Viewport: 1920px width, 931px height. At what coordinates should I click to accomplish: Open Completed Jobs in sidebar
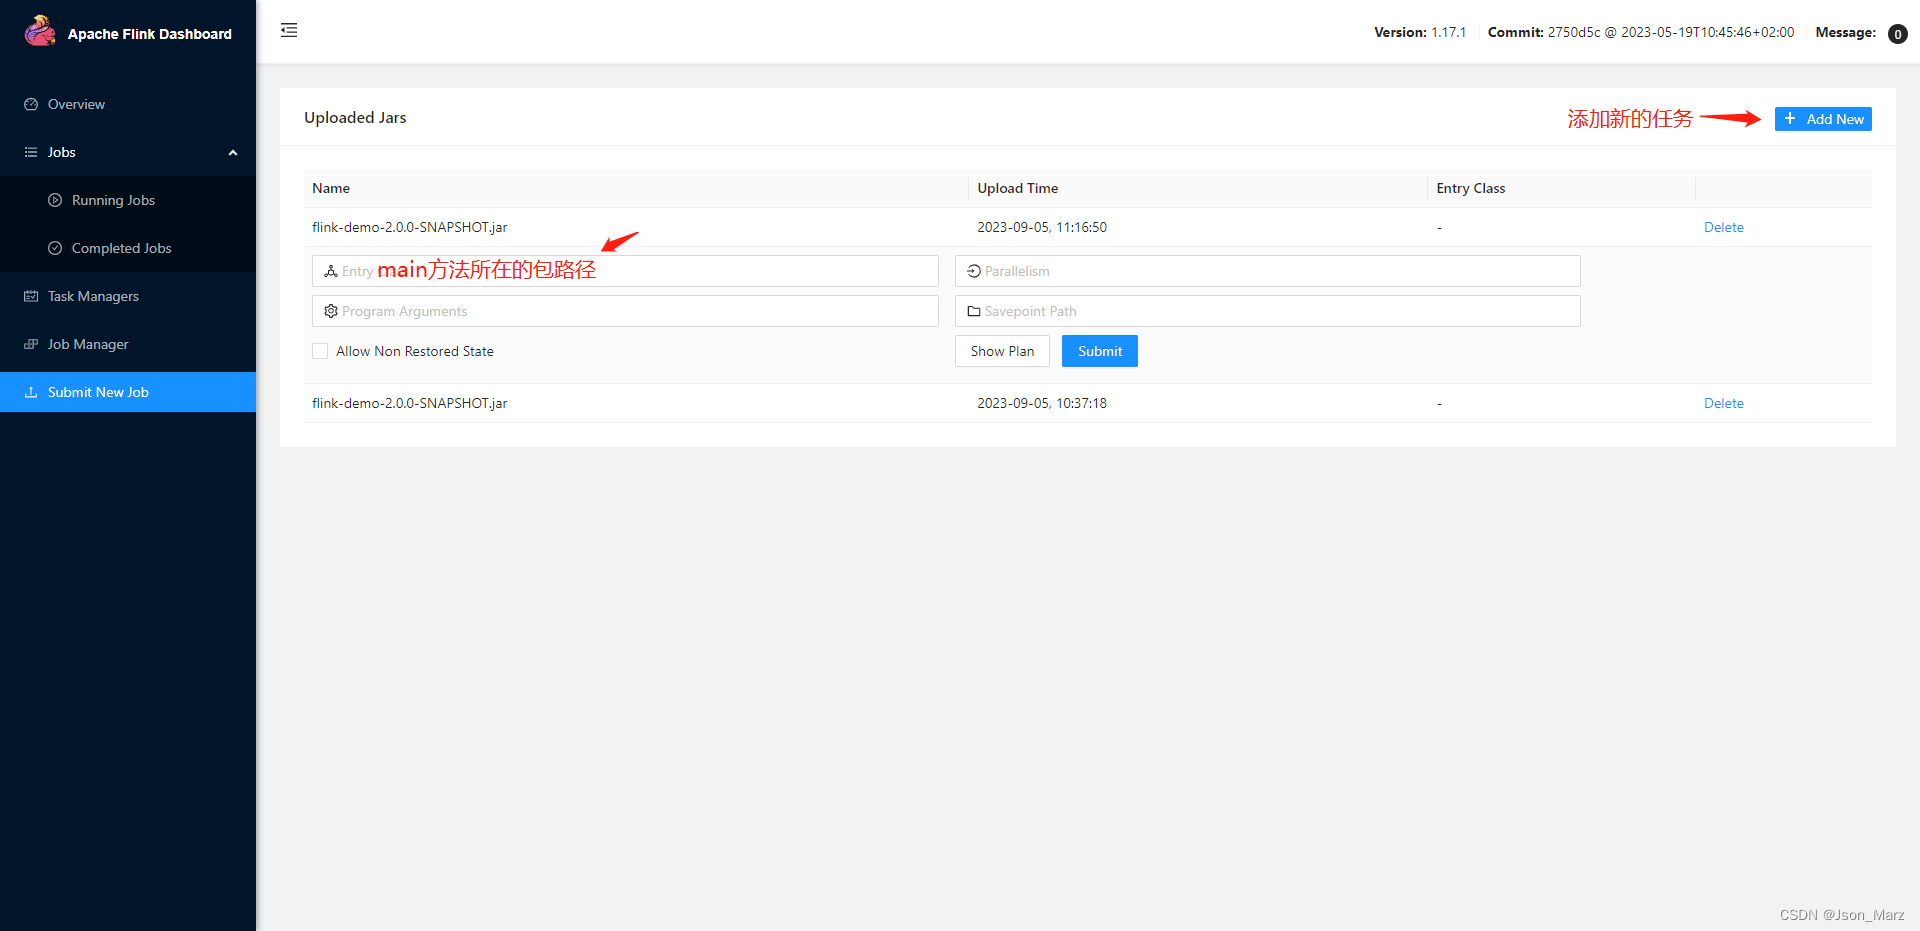[x=128, y=248]
